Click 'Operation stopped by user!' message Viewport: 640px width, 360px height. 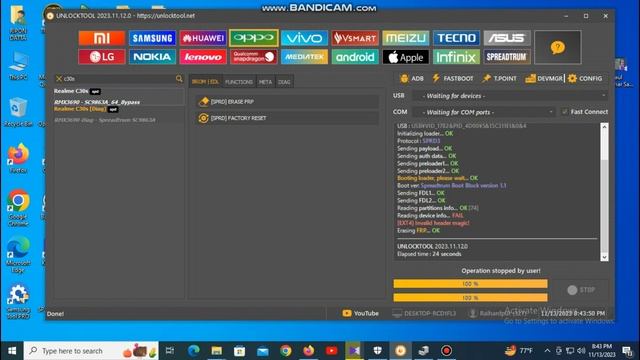(x=501, y=271)
